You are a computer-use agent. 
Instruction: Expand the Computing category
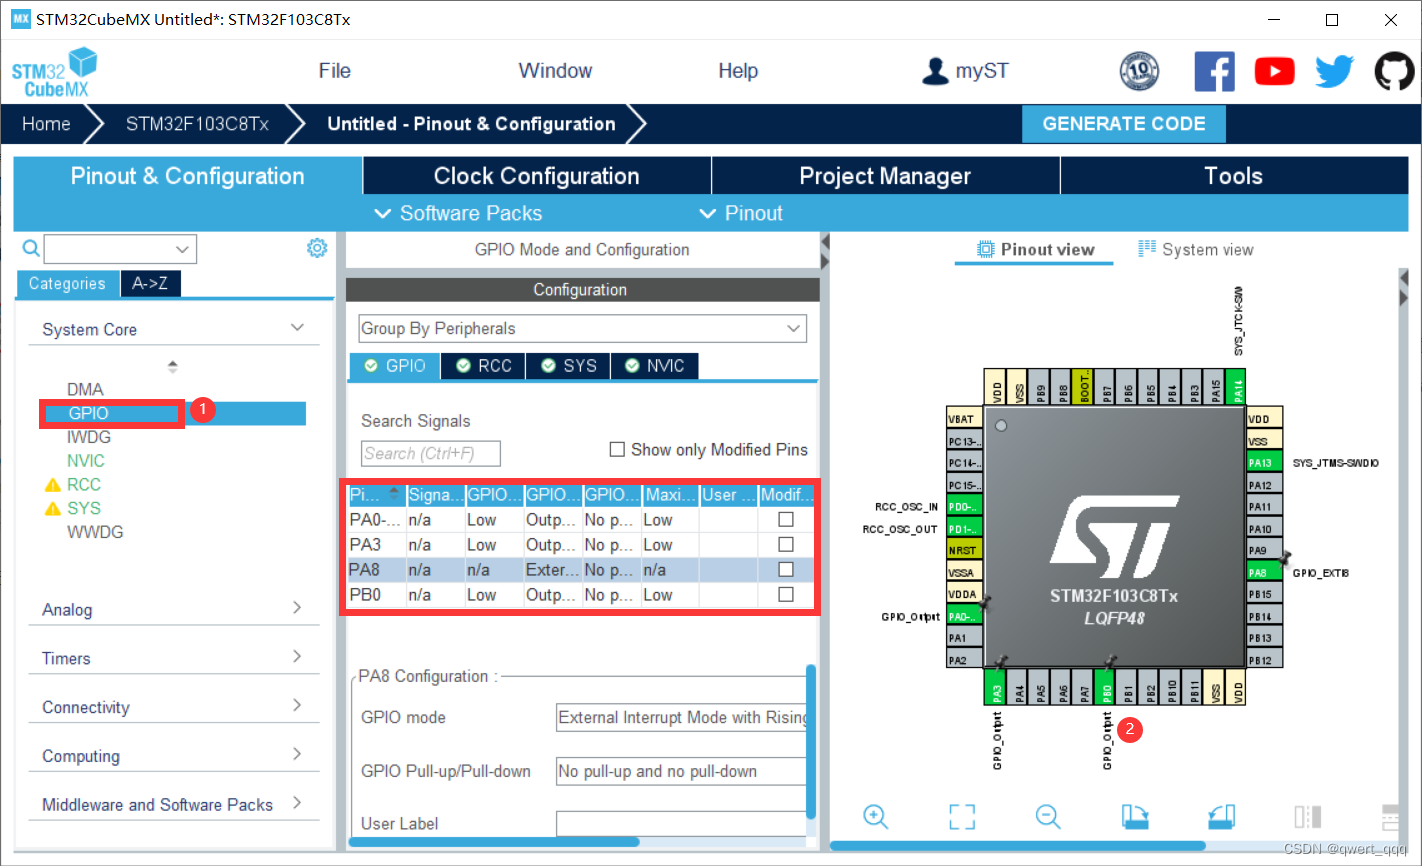(x=297, y=754)
